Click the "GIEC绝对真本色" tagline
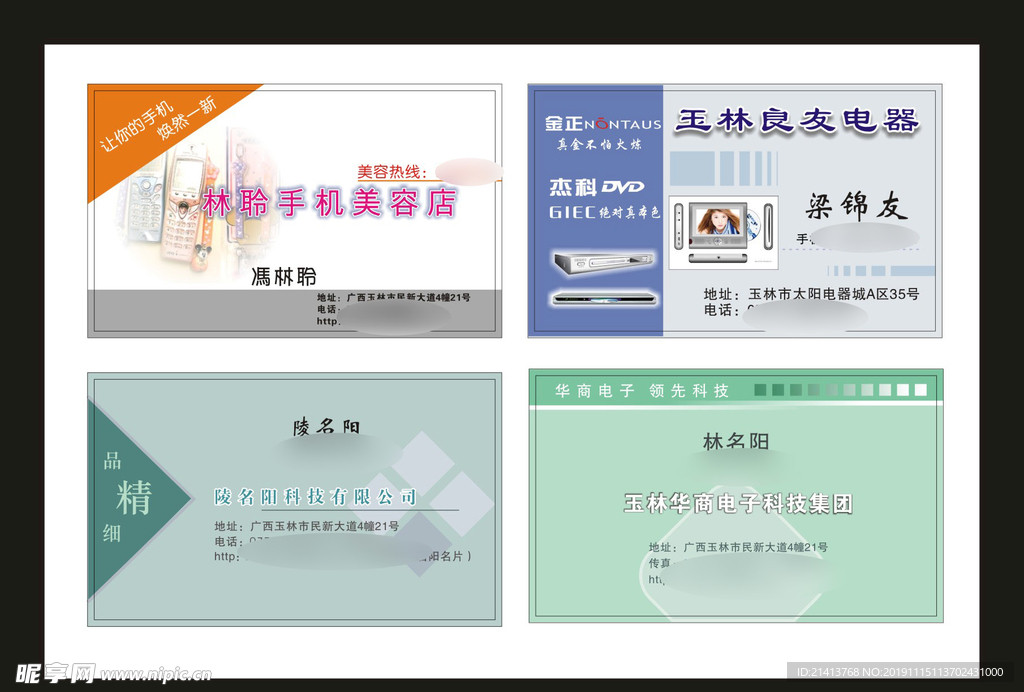 [604, 212]
